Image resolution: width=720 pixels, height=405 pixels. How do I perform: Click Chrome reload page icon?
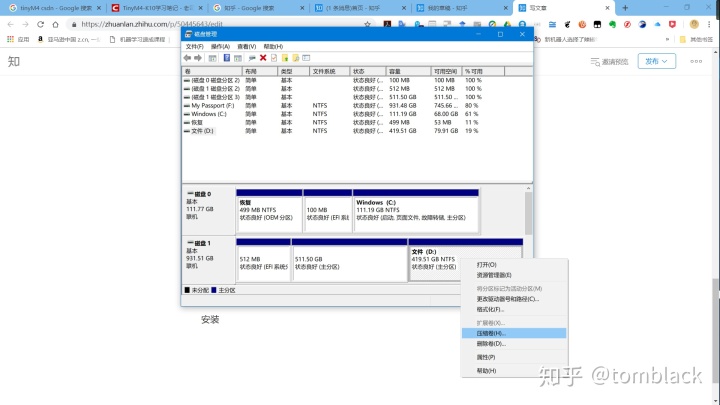pos(40,24)
